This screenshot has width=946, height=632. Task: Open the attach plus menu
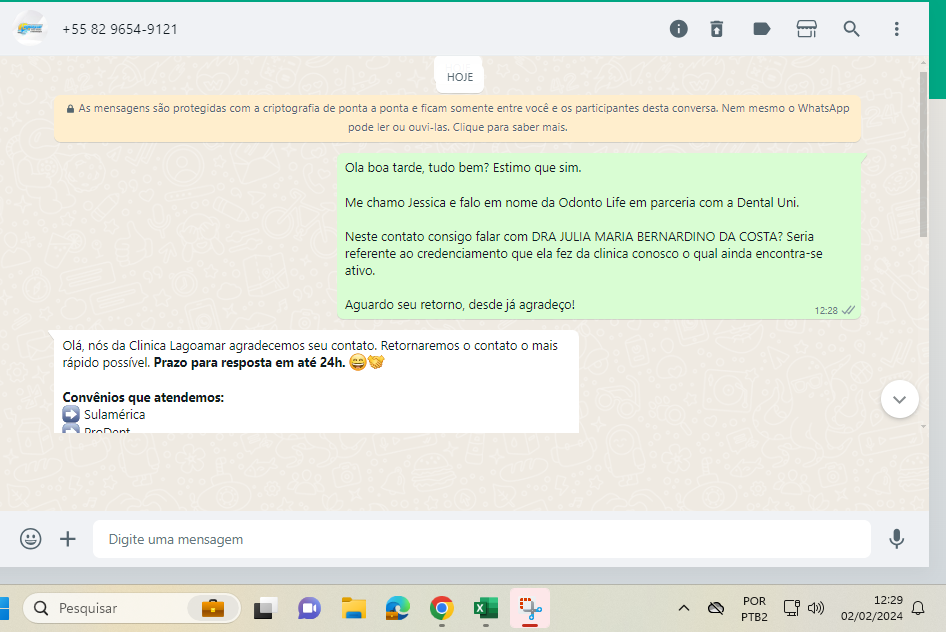click(x=68, y=539)
